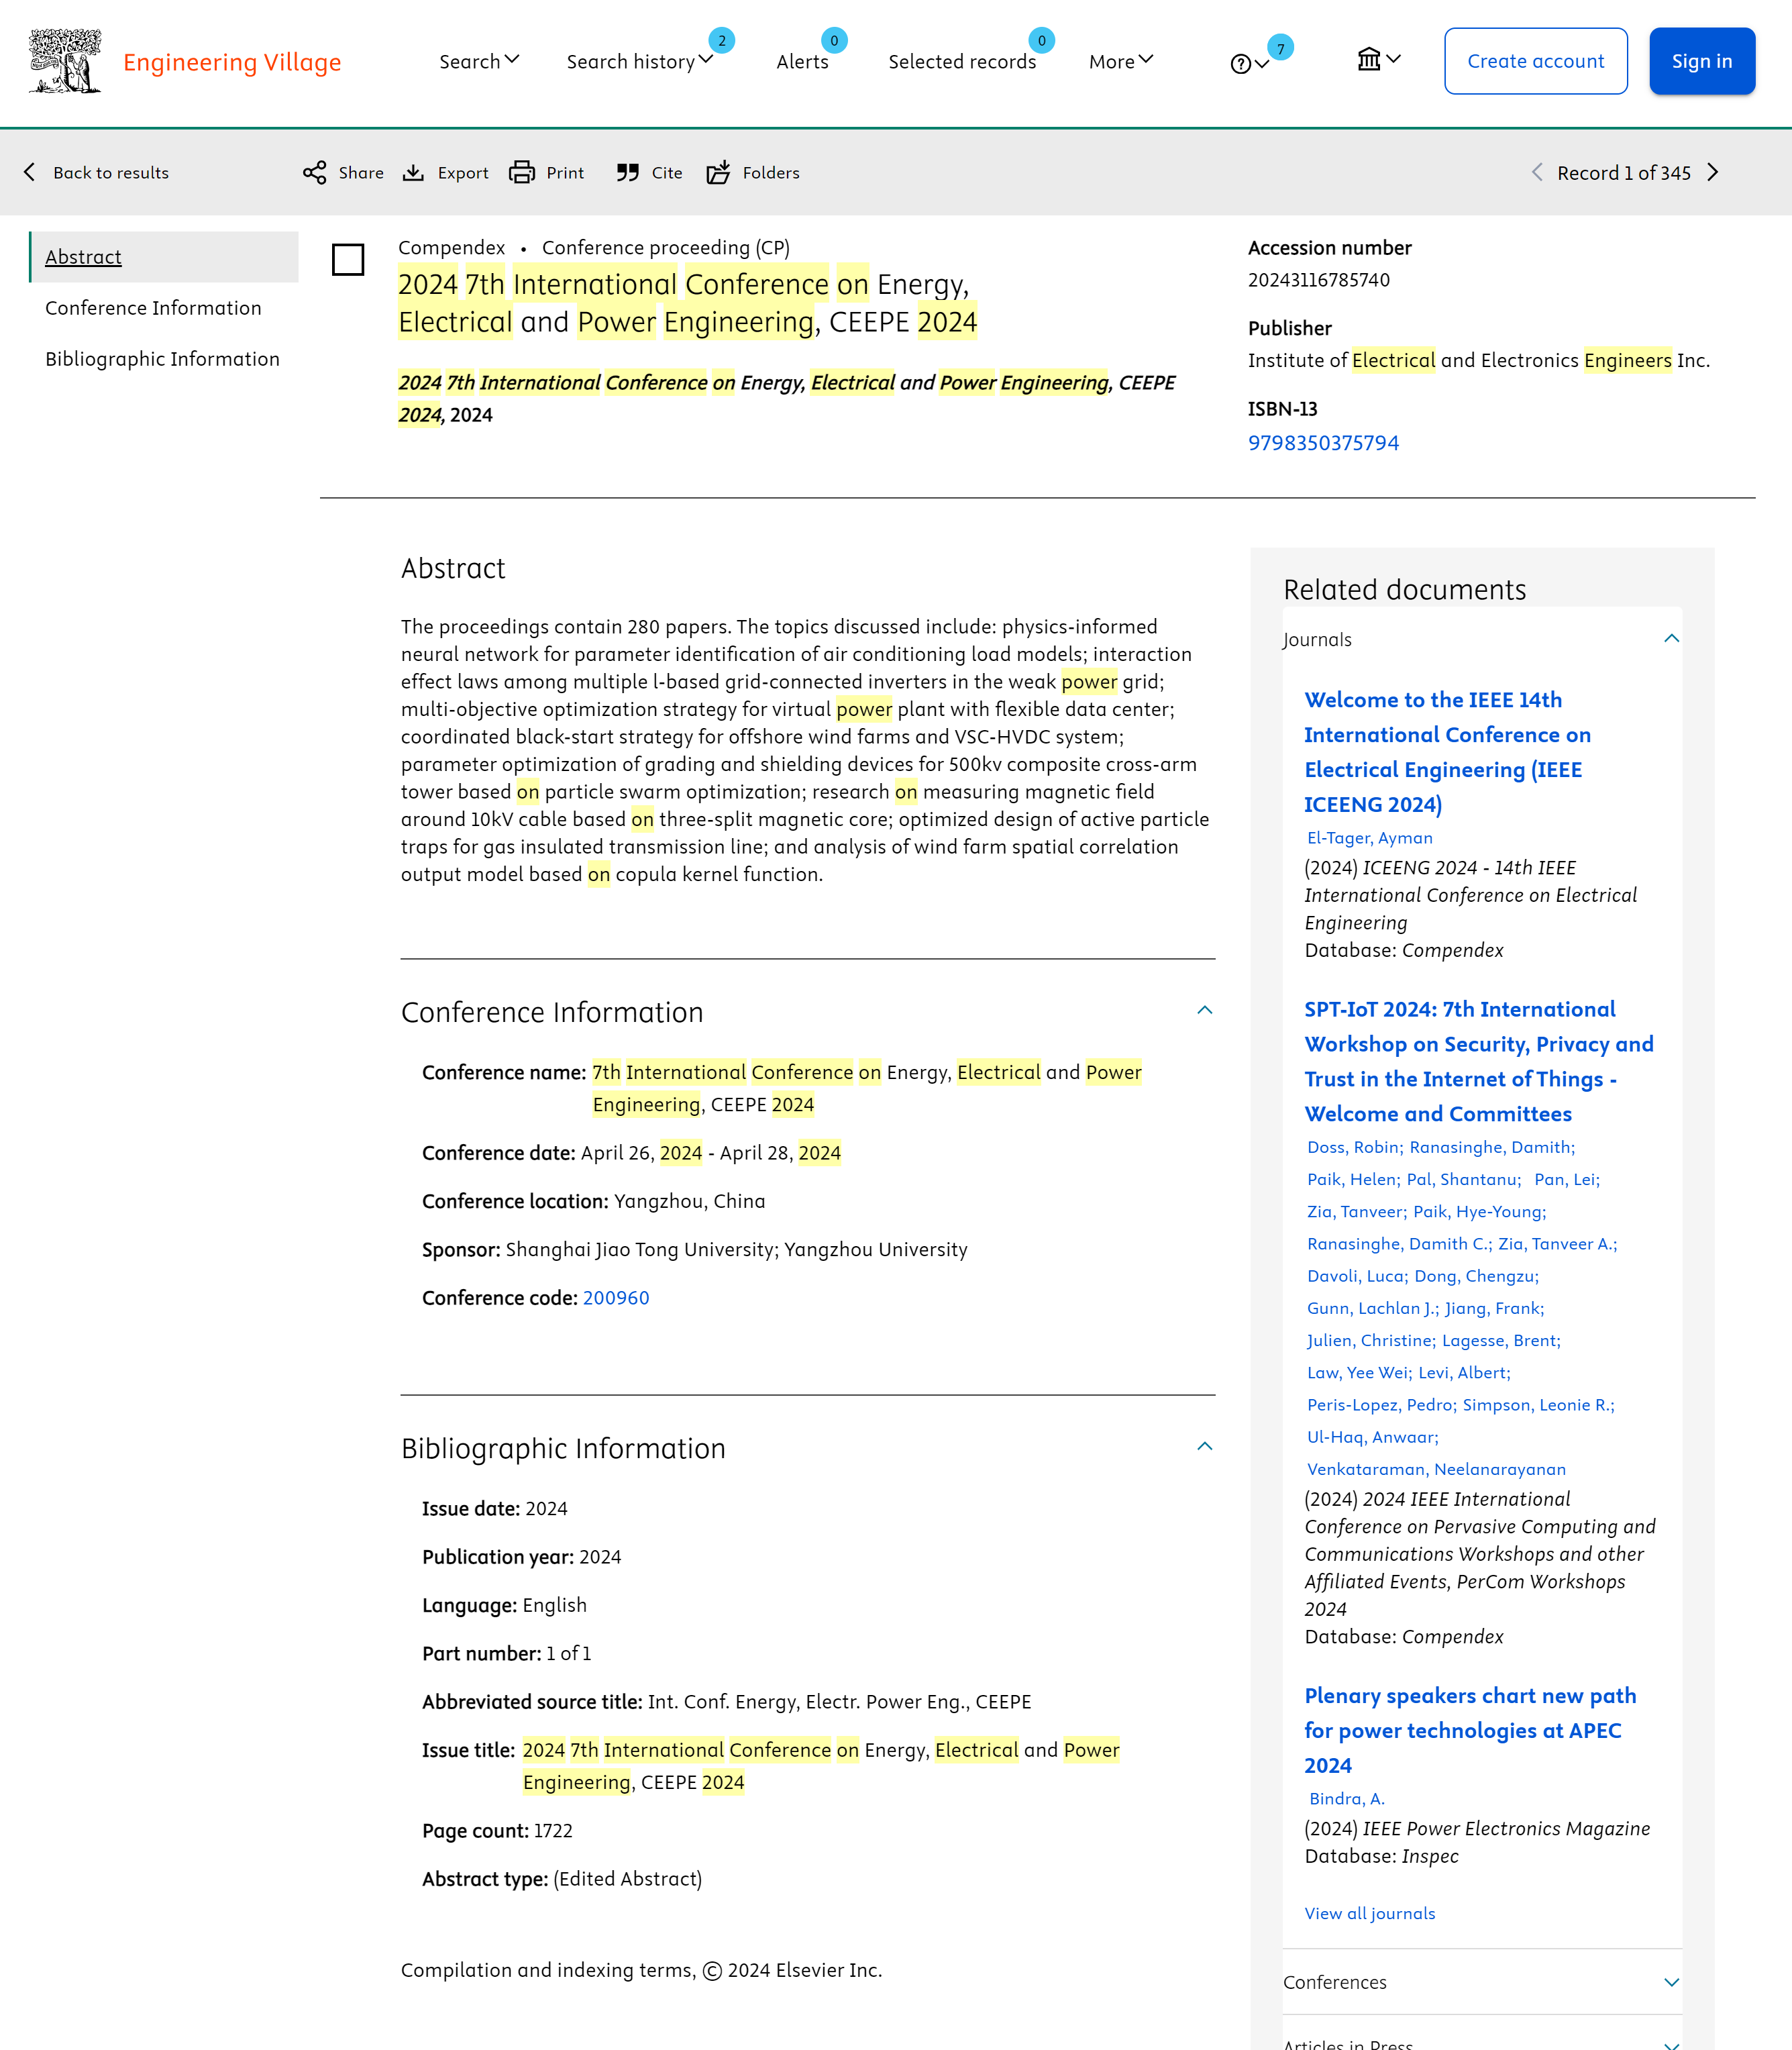Go to next record arrow

(x=1713, y=172)
